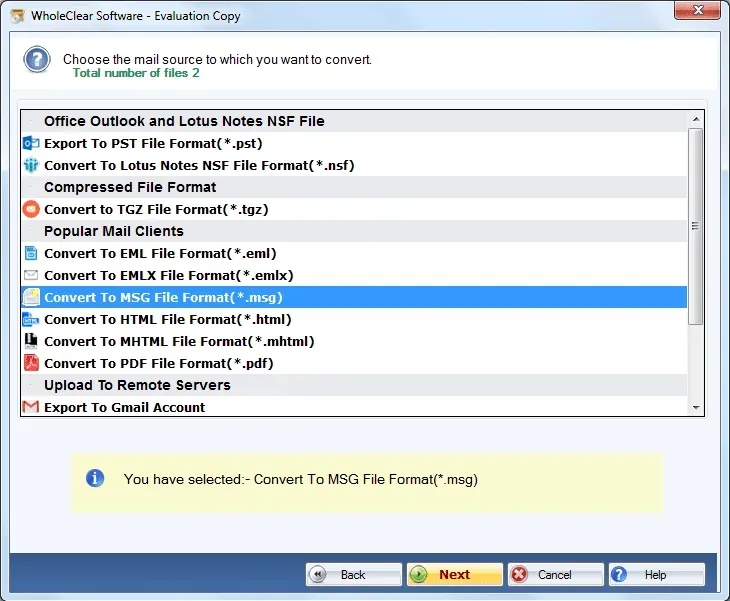730x601 pixels.
Task: Click the red PDF format icon
Action: click(31, 363)
